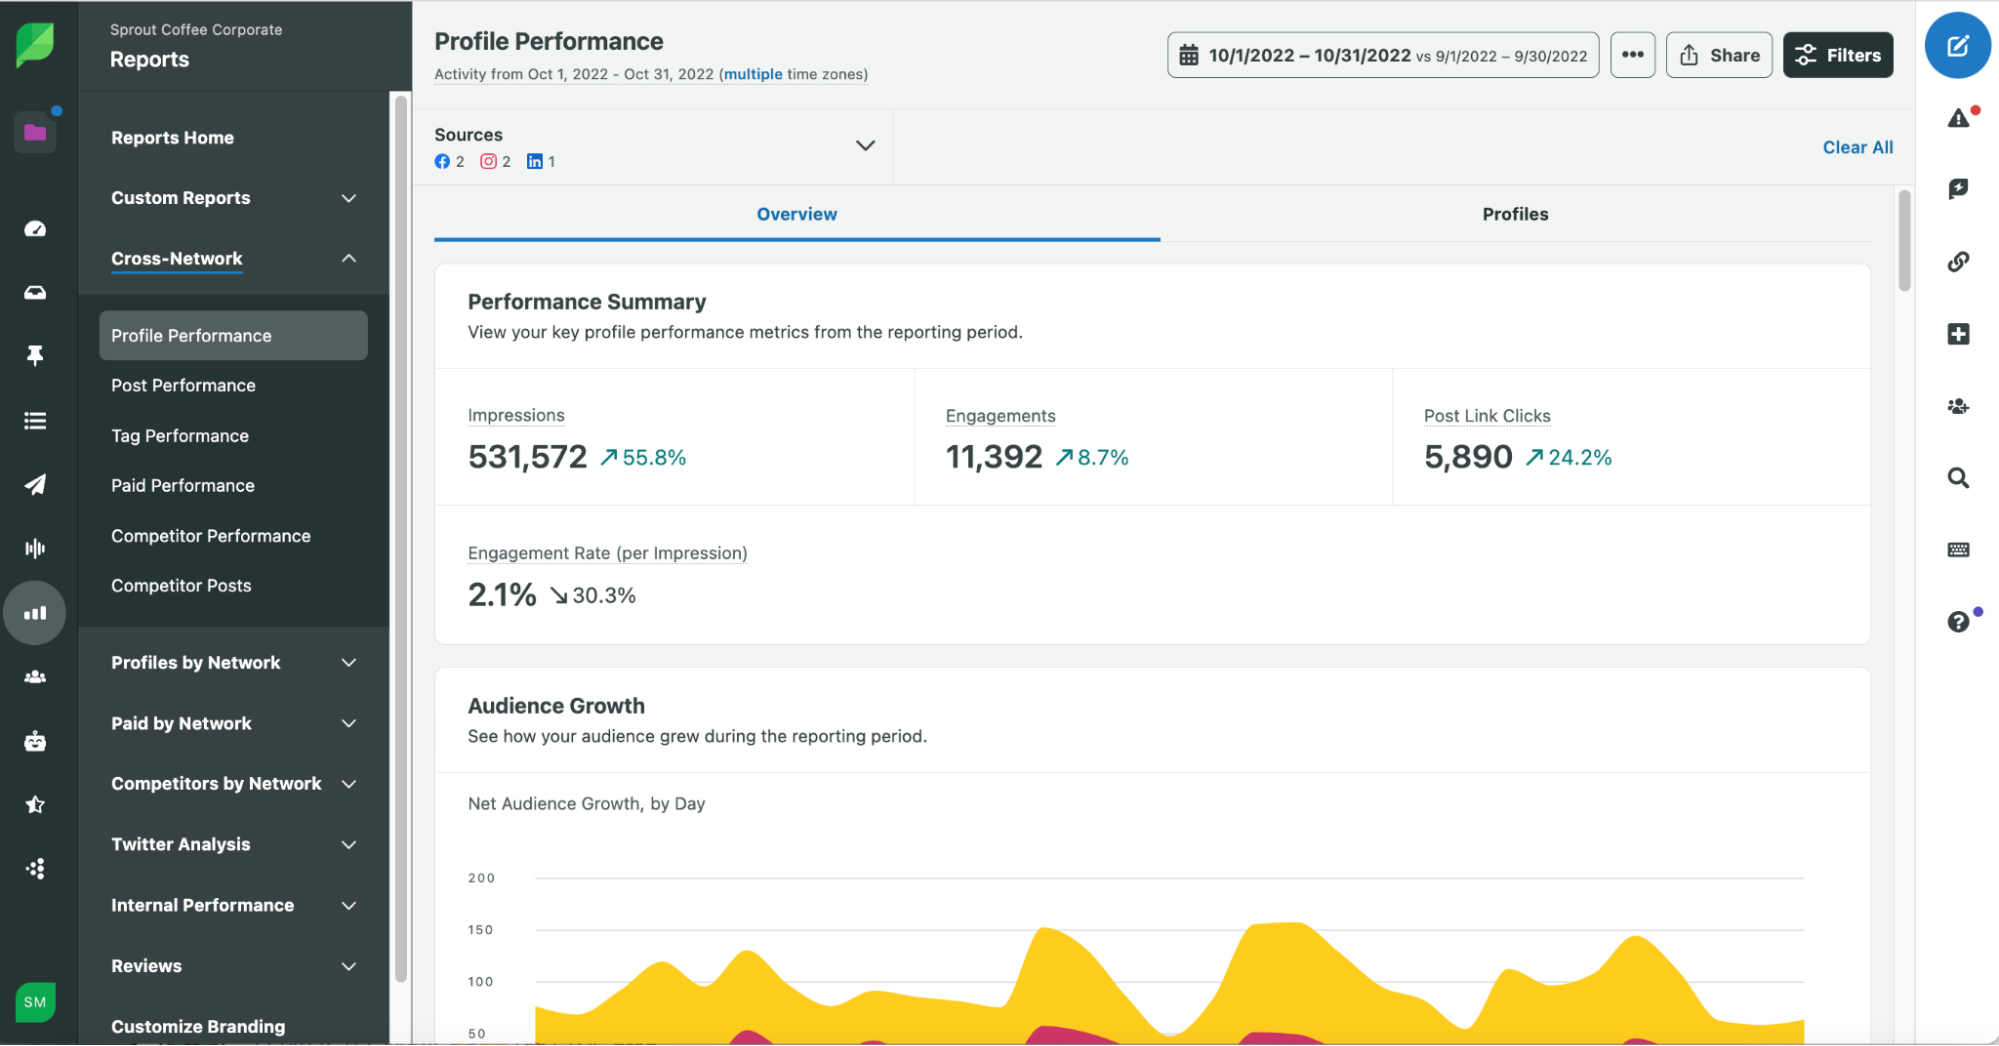Open the tasks list icon in left sidebar
Image resolution: width=1999 pixels, height=1046 pixels.
pos(35,420)
